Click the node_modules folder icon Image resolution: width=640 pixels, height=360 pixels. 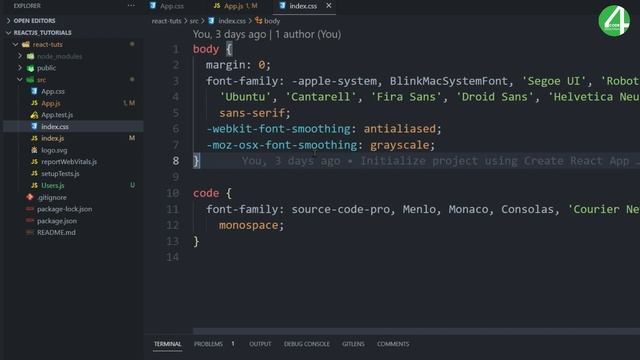[x=30, y=56]
